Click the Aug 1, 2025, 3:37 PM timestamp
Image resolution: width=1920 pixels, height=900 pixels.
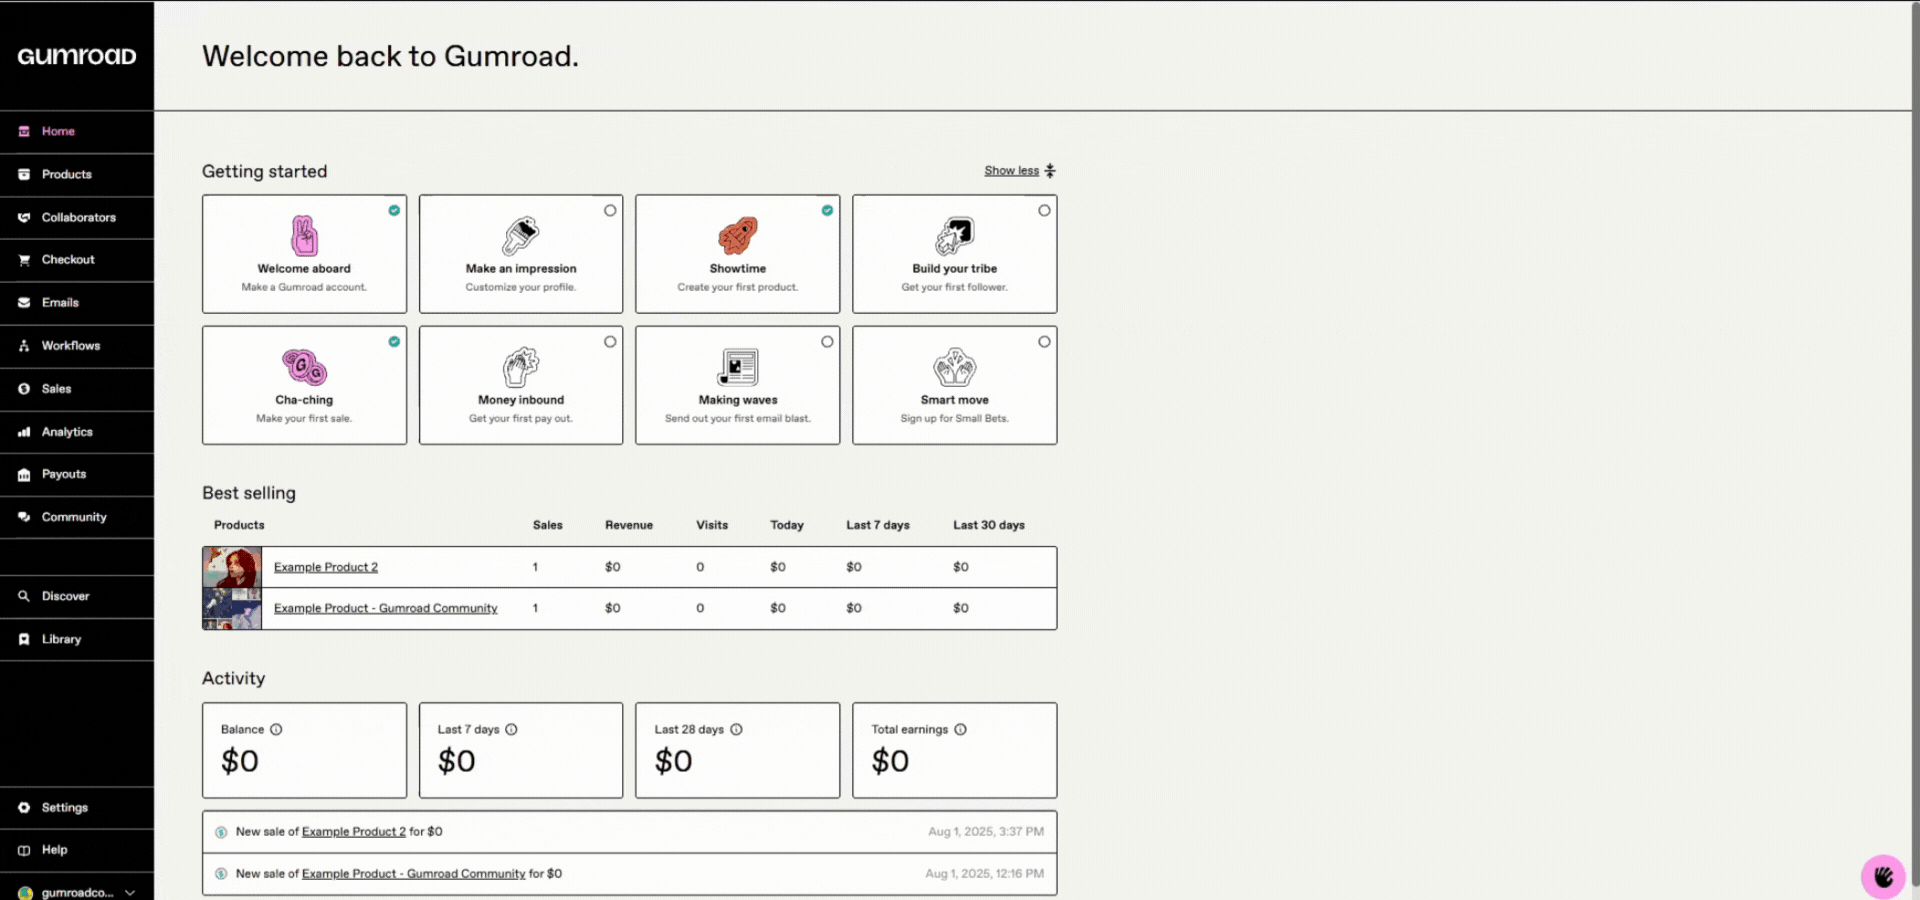click(986, 832)
